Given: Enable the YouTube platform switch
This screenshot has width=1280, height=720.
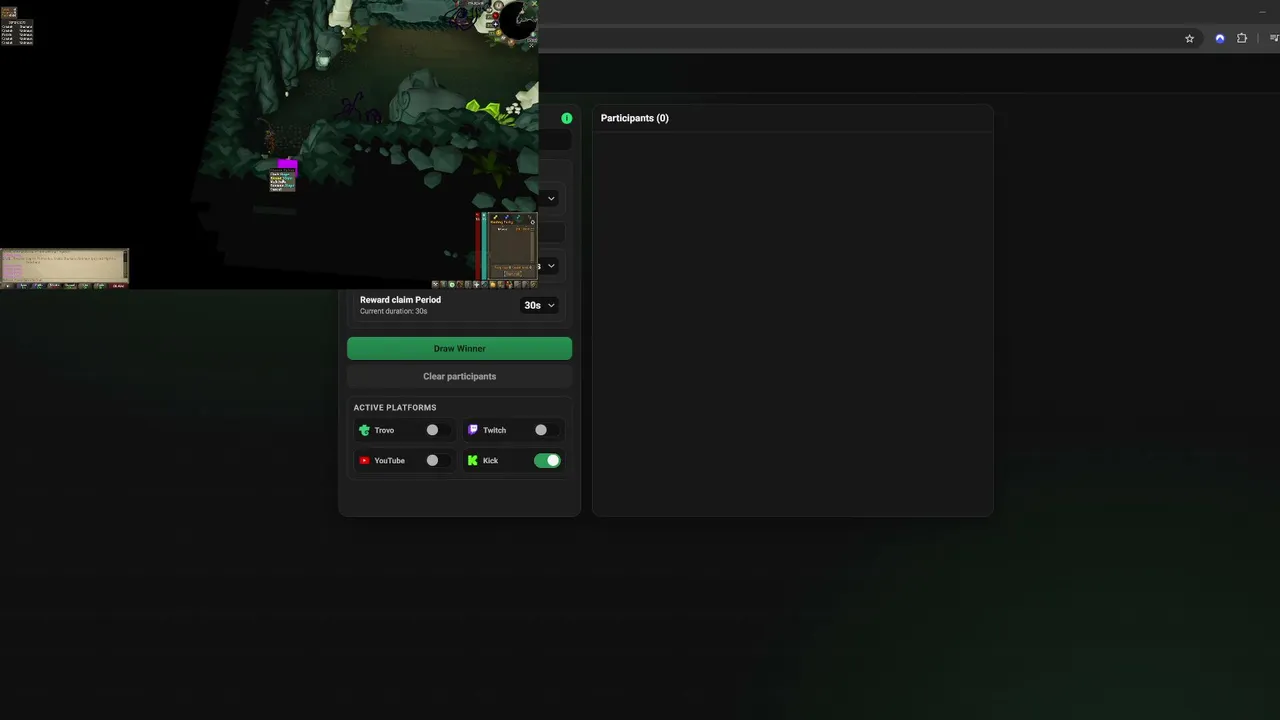Looking at the screenshot, I should pos(438,460).
